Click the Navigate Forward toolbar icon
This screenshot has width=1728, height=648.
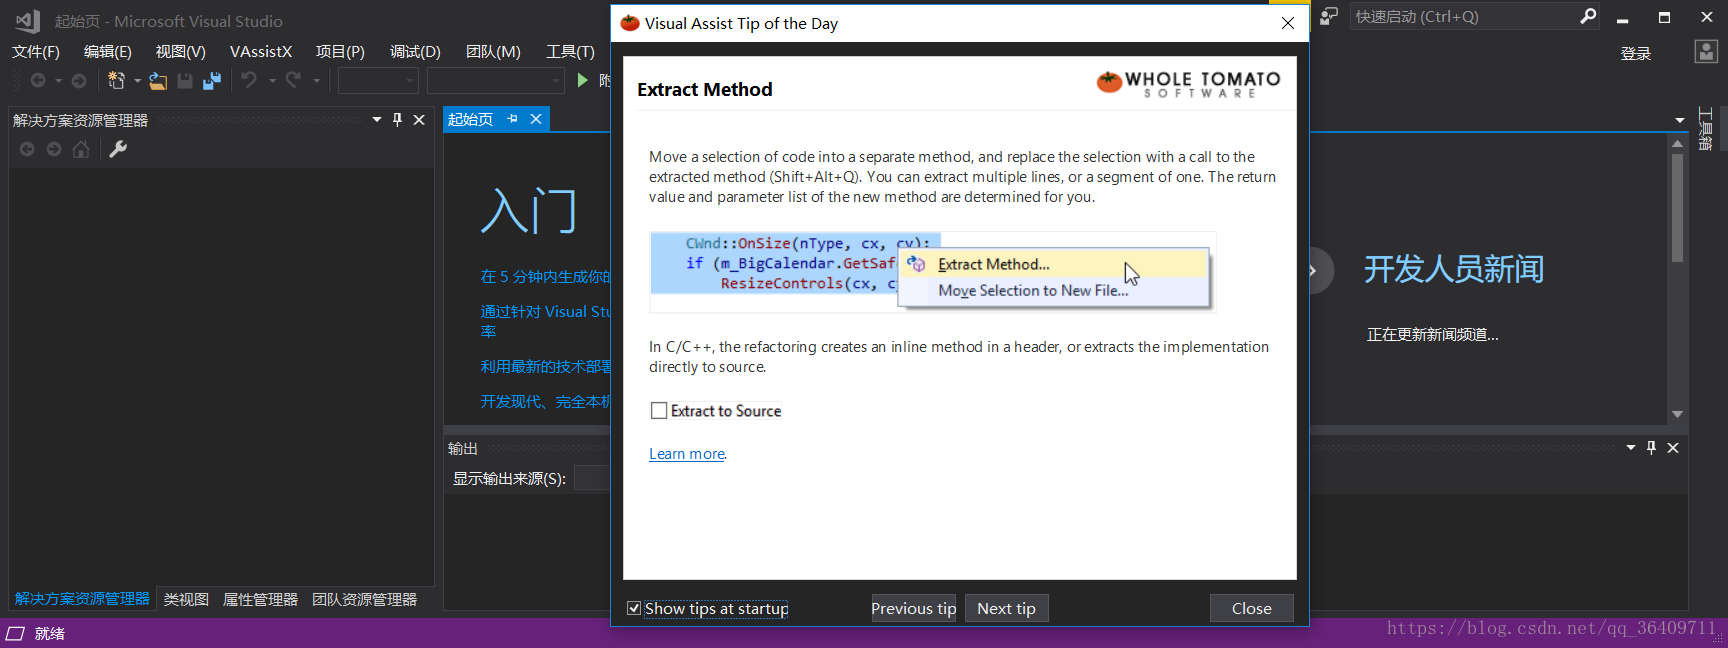click(x=79, y=81)
